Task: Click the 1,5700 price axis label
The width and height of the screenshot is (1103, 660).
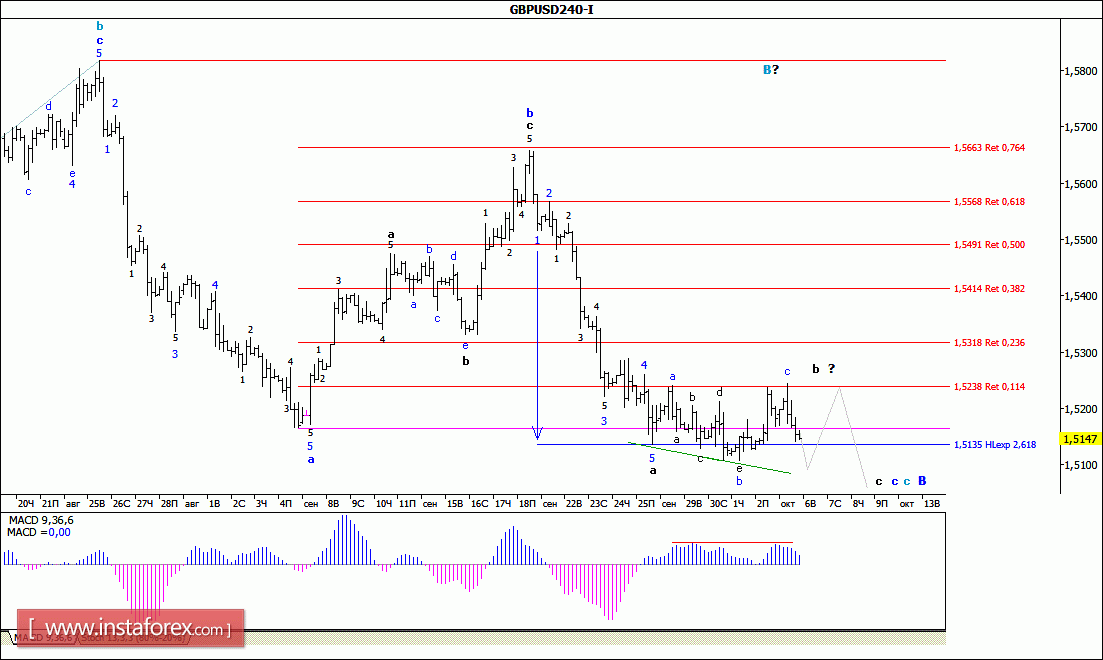Action: [x=1082, y=127]
